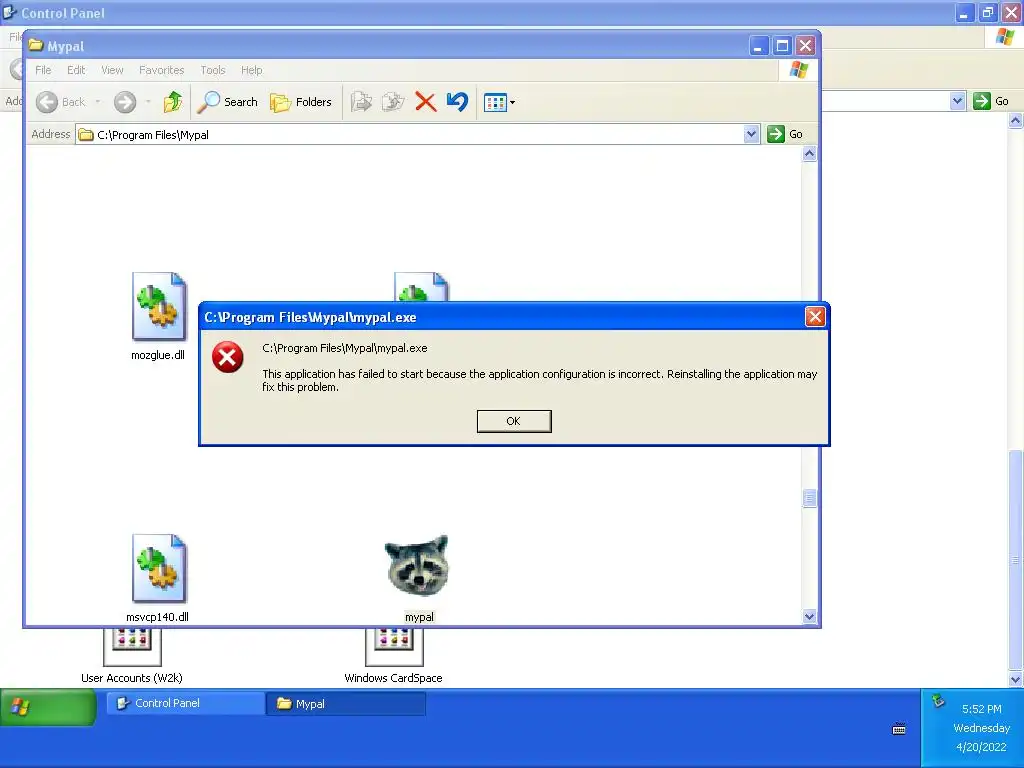Open the Views dropdown in toolbar
The height and width of the screenshot is (768, 1024).
499,103
